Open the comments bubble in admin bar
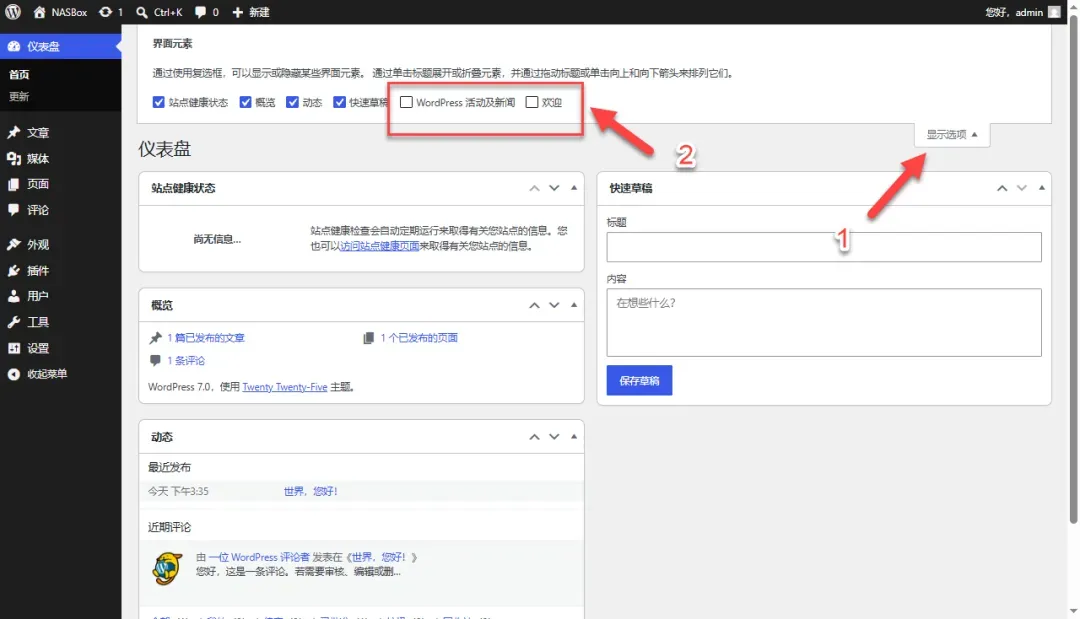 [x=200, y=12]
